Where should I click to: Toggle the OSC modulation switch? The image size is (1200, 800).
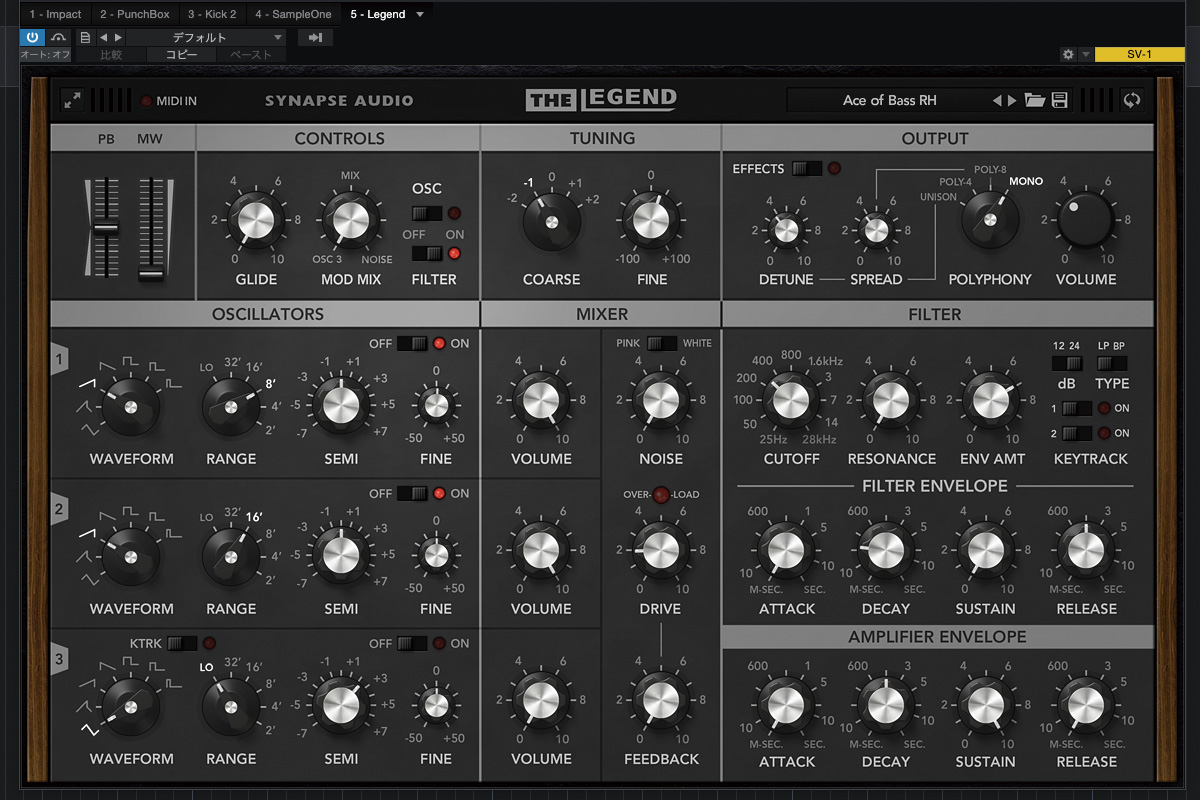[x=427, y=213]
